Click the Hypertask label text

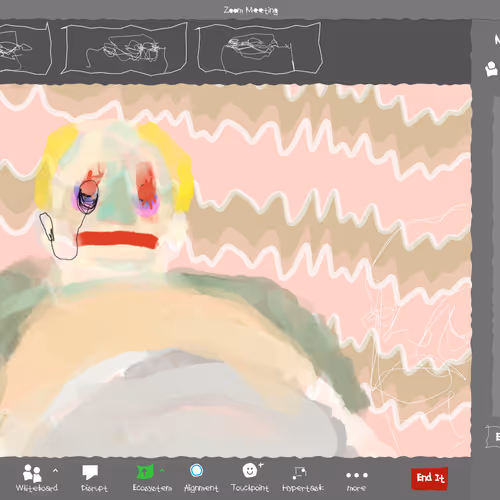point(303,488)
